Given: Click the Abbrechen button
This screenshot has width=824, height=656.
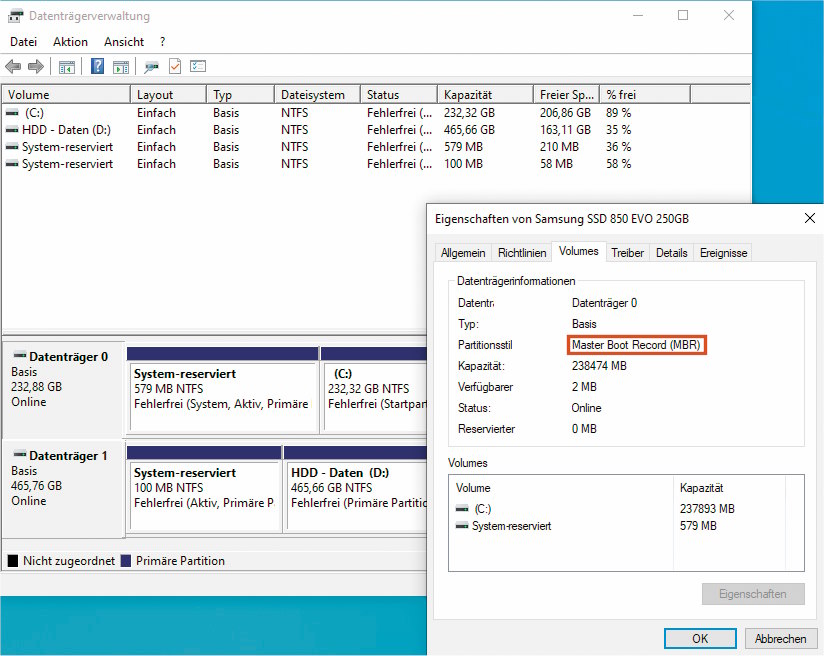Looking at the screenshot, I should pyautogui.click(x=780, y=639).
